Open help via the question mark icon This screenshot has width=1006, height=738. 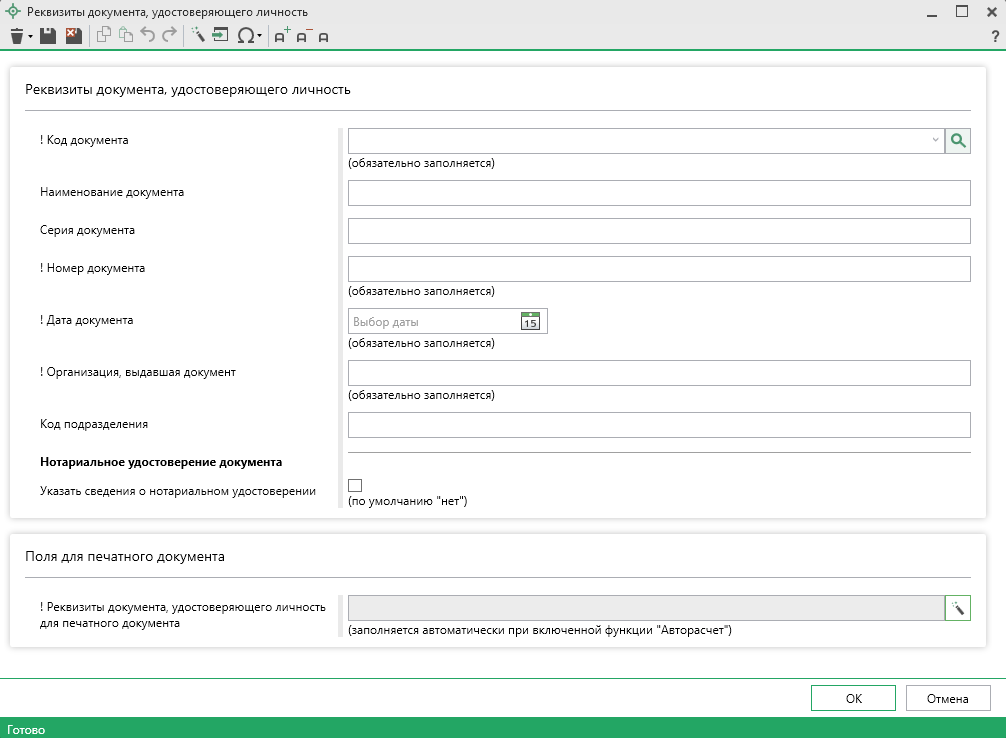[x=995, y=36]
